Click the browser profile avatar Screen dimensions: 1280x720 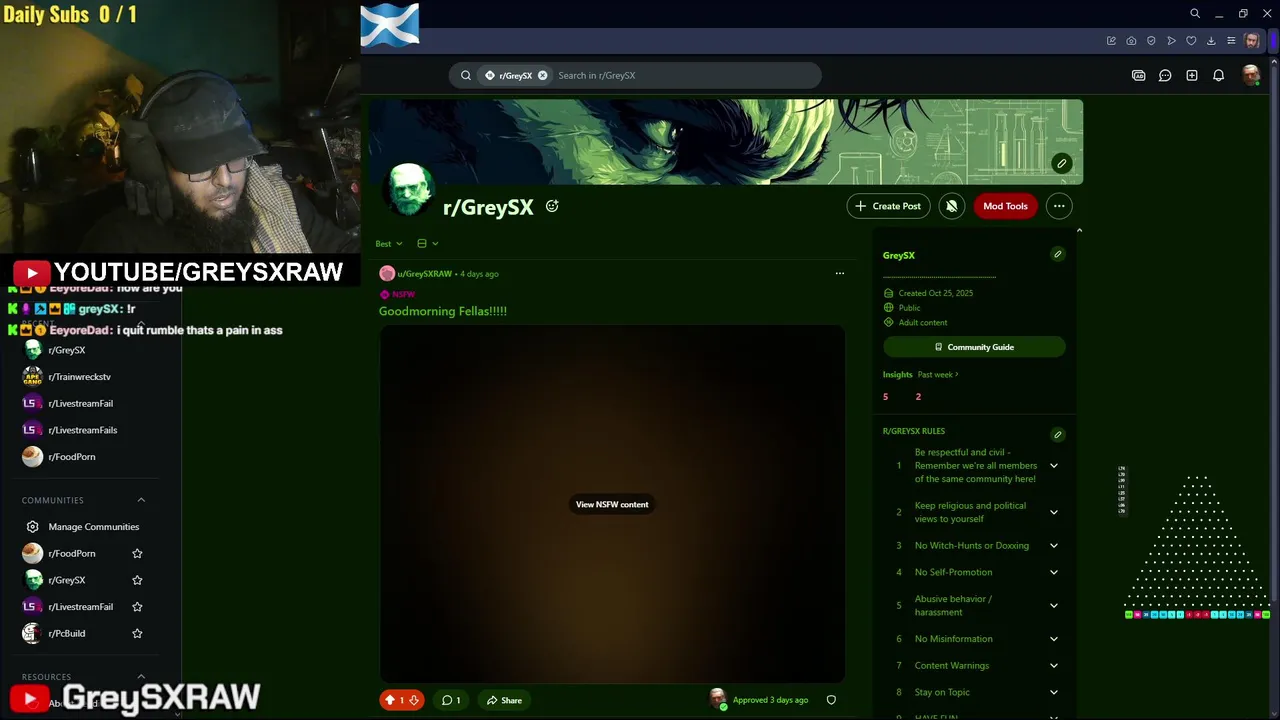click(1252, 41)
